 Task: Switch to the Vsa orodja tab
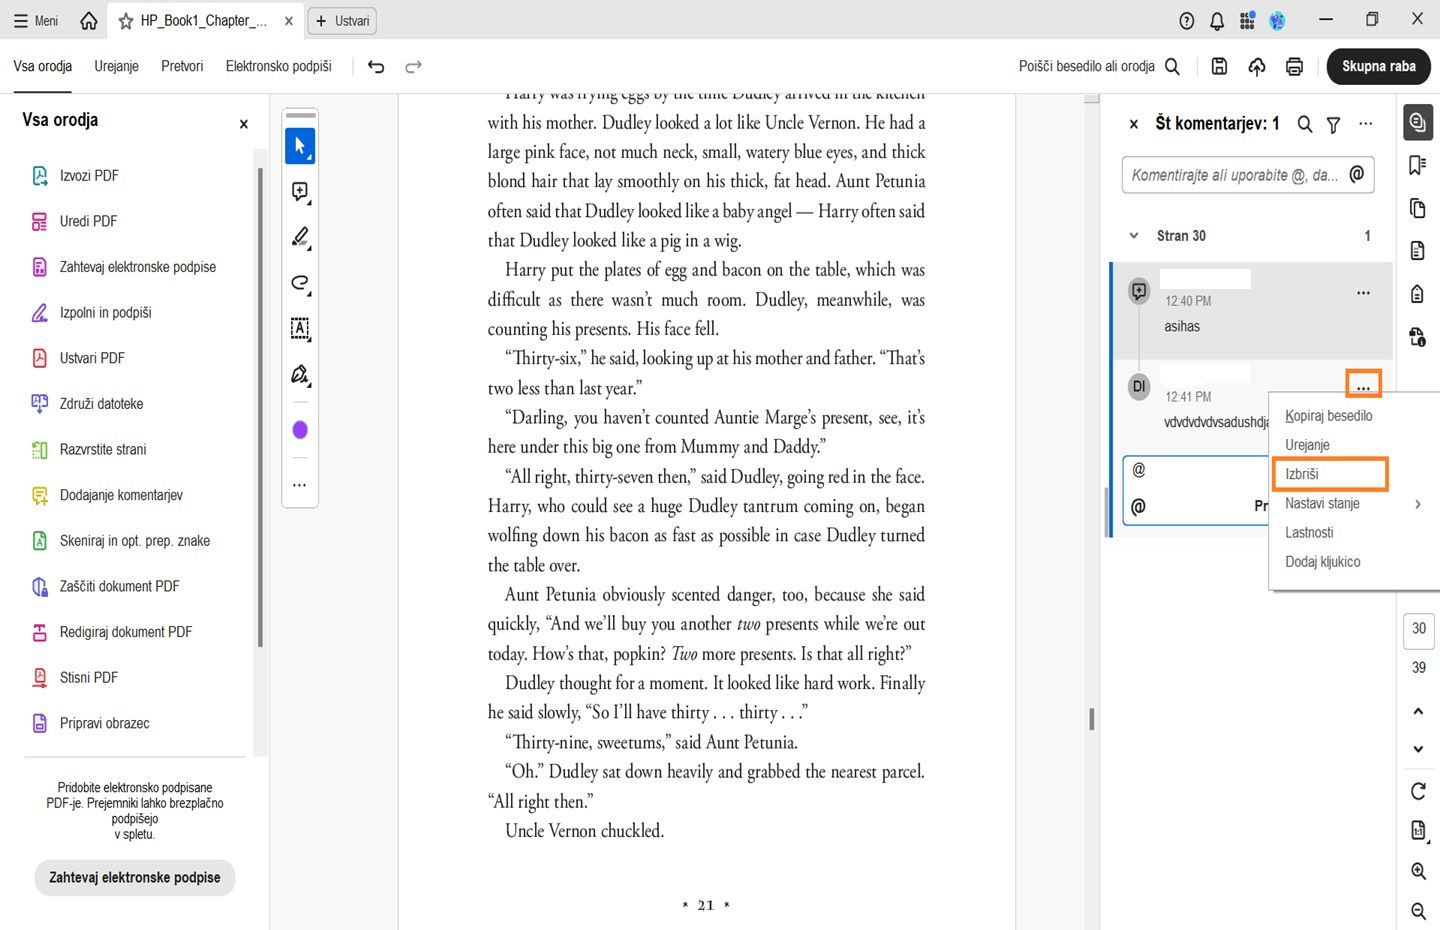tap(43, 66)
